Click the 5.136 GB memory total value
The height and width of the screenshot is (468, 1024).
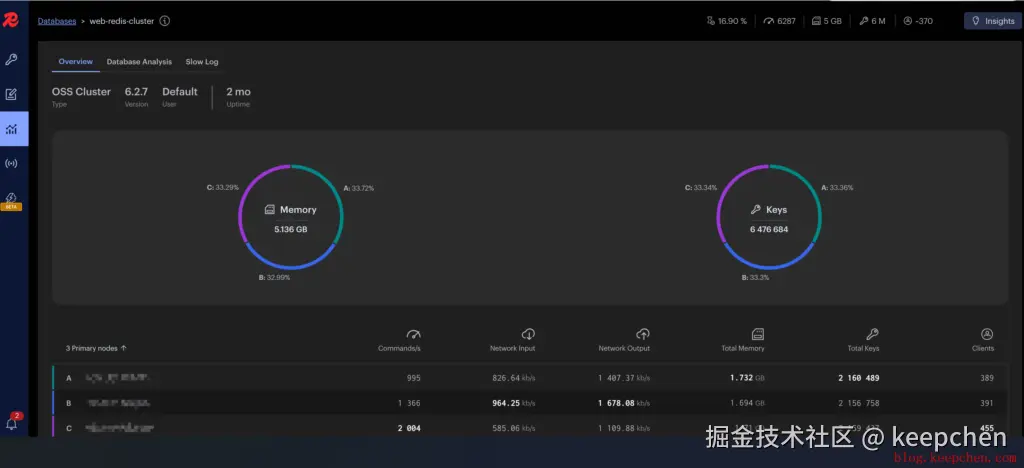(x=291, y=230)
